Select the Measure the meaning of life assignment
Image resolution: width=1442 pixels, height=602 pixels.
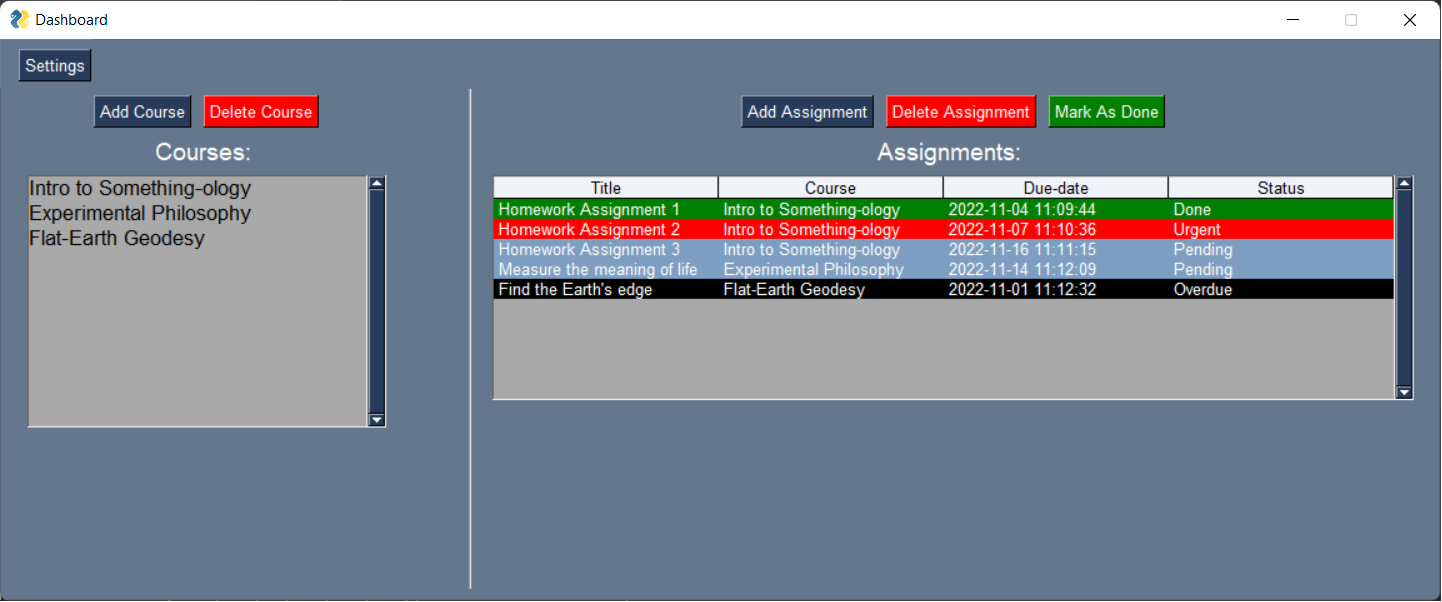click(700, 269)
